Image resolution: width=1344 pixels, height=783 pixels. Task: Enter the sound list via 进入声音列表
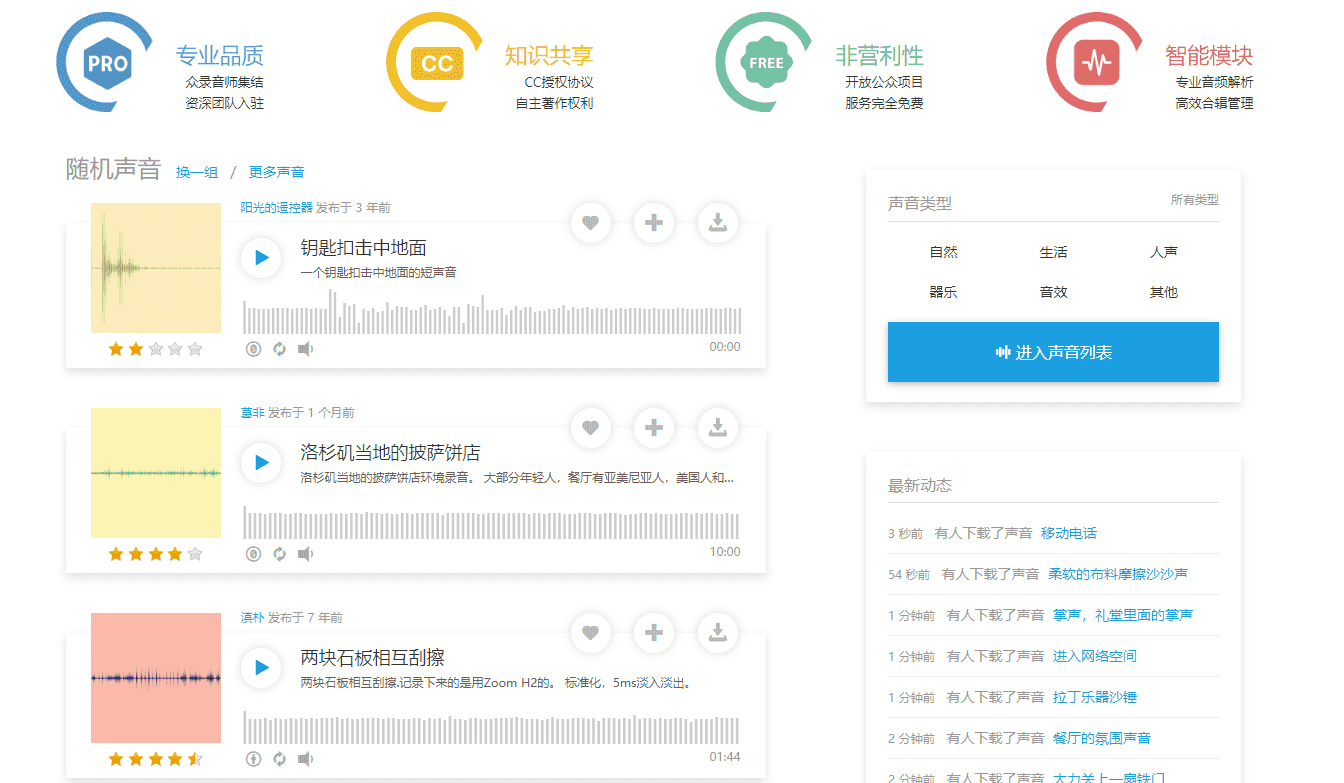click(x=1053, y=352)
